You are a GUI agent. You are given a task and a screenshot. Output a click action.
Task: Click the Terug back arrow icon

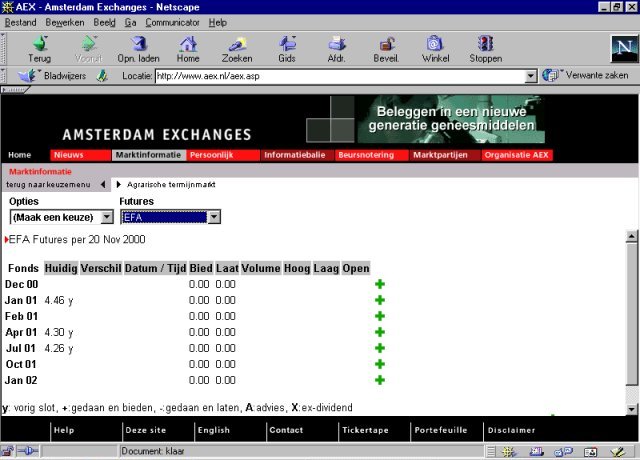point(40,43)
